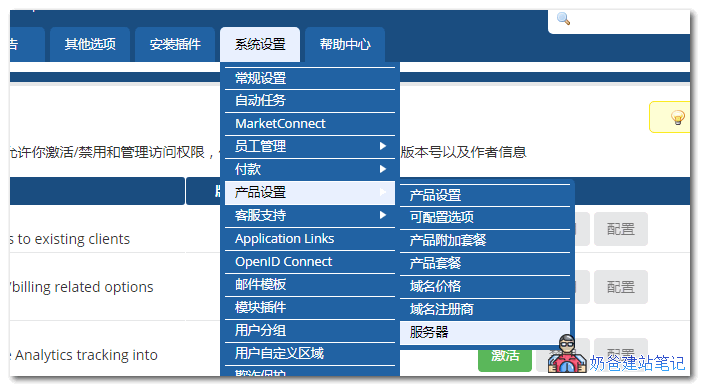This screenshot has height=387, width=701.
Task: Select 域名注册商 submenu item
Action: coord(485,309)
